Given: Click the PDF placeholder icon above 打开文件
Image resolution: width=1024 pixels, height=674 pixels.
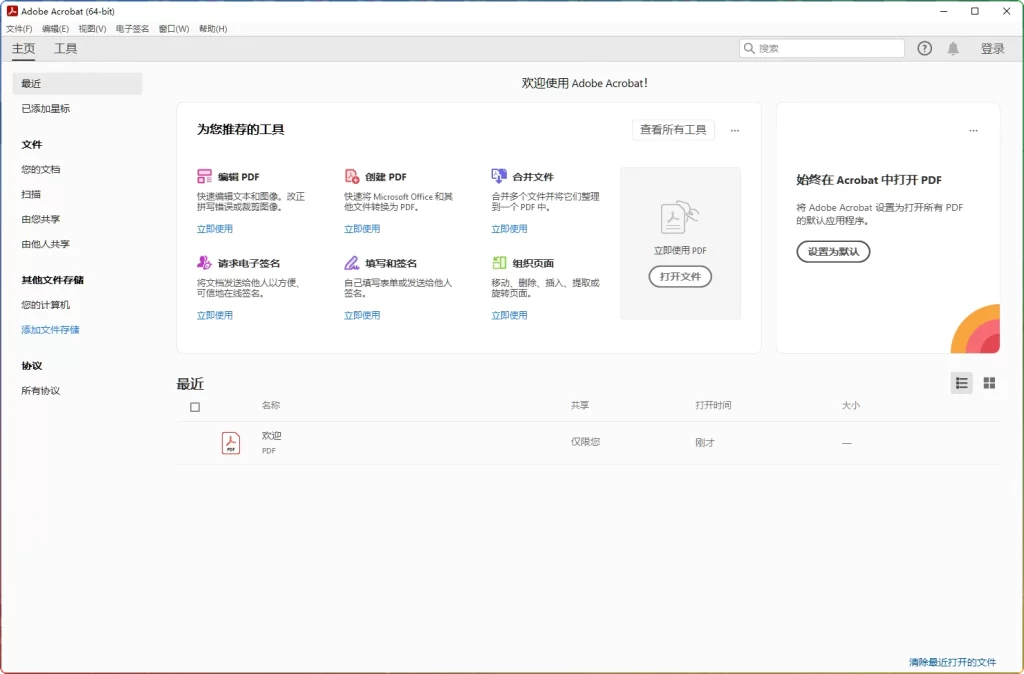Looking at the screenshot, I should click(x=680, y=218).
